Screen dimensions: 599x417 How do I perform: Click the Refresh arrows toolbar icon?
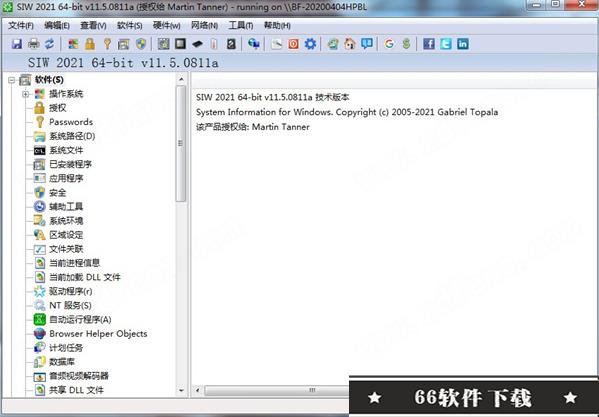[x=50, y=44]
